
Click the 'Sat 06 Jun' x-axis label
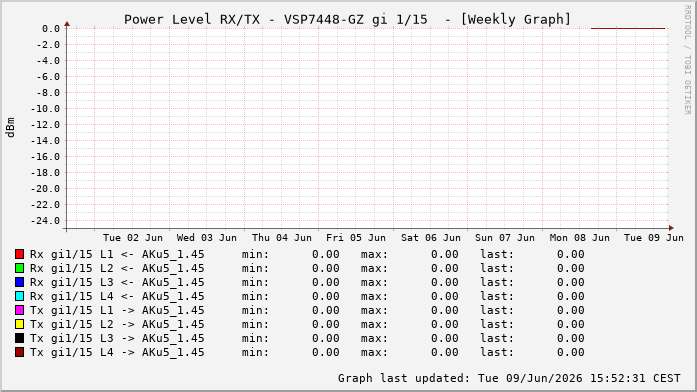[x=431, y=238]
